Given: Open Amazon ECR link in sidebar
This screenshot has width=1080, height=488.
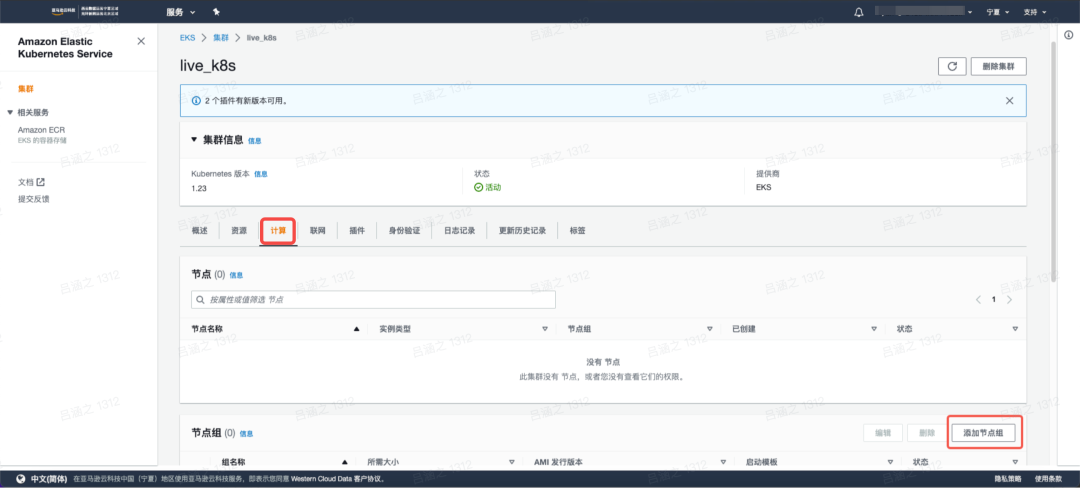Looking at the screenshot, I should coord(41,129).
